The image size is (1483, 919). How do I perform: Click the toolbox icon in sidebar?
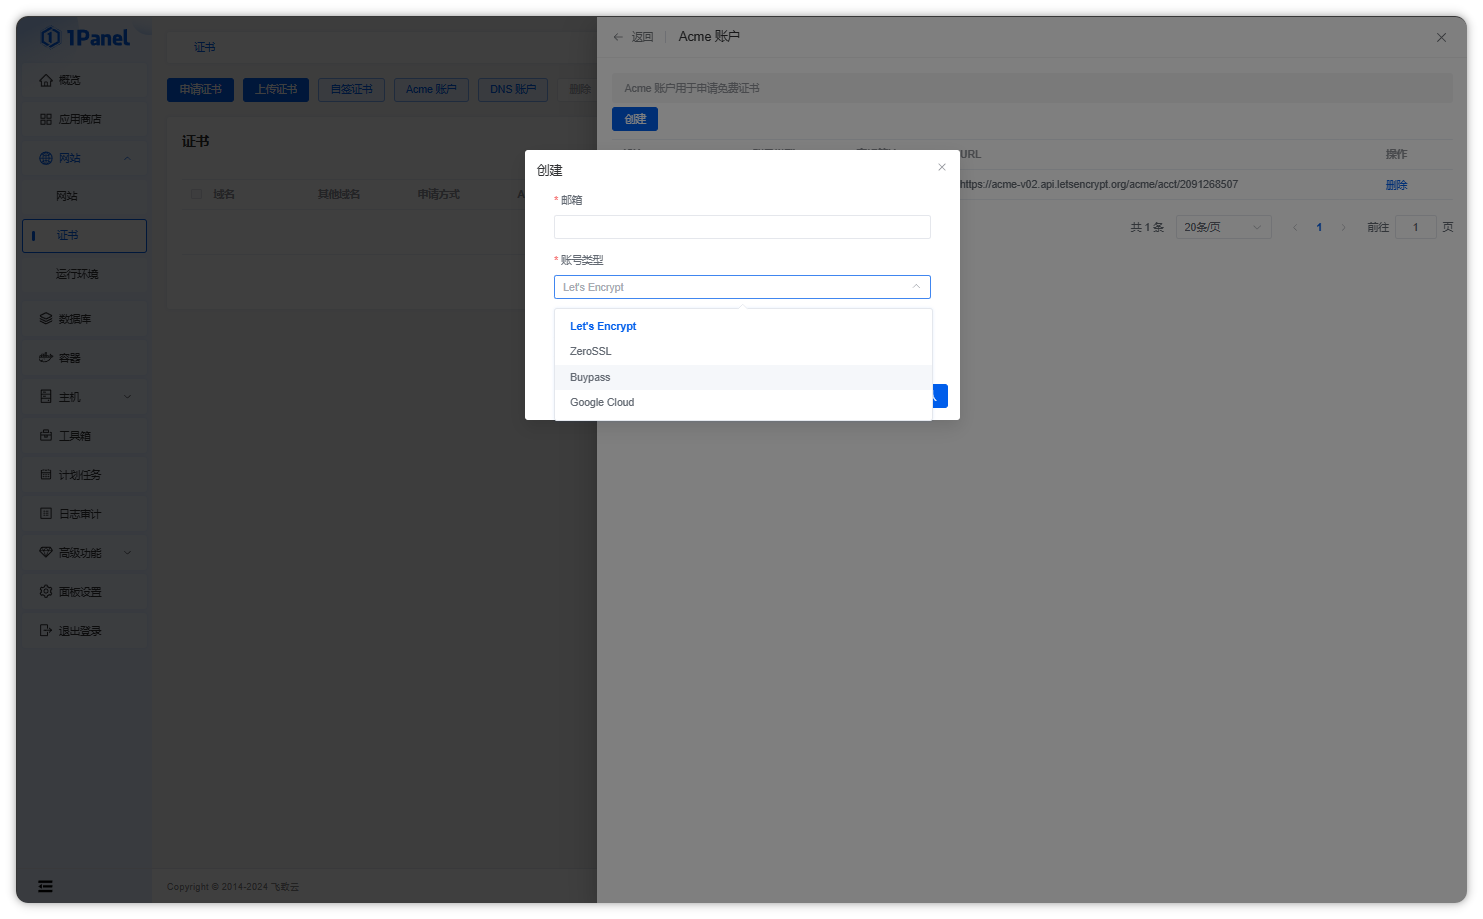tap(46, 436)
